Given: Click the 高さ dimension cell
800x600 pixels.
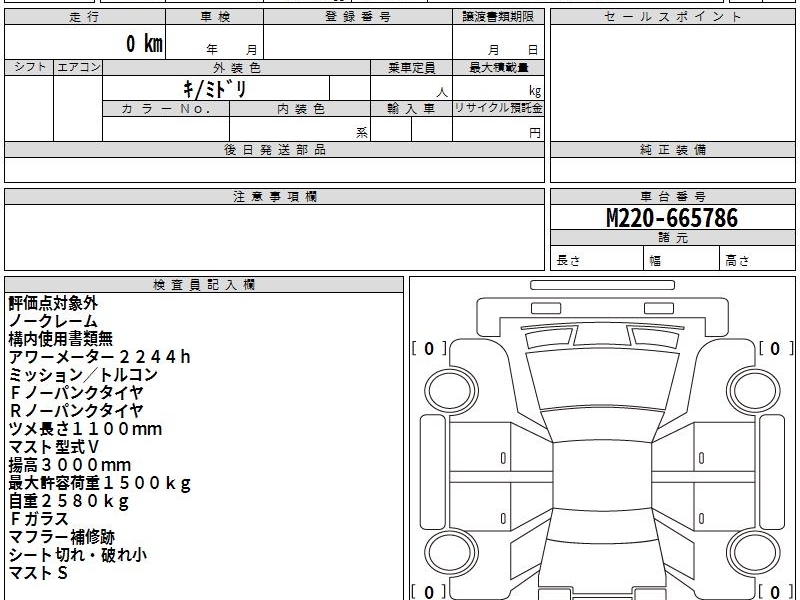Looking at the screenshot, I should point(757,258).
